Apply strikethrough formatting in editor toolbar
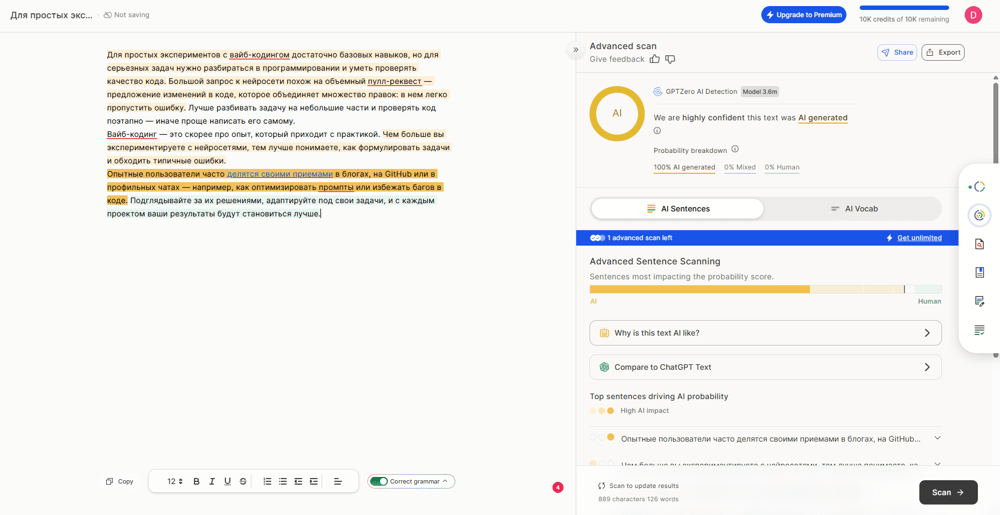 pyautogui.click(x=243, y=481)
